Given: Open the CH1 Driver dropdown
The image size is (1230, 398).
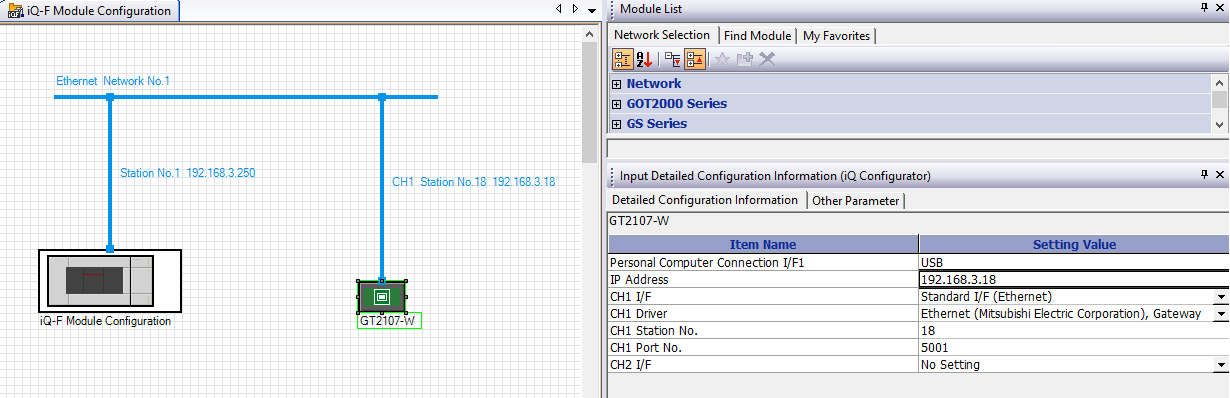Looking at the screenshot, I should point(1221,314).
